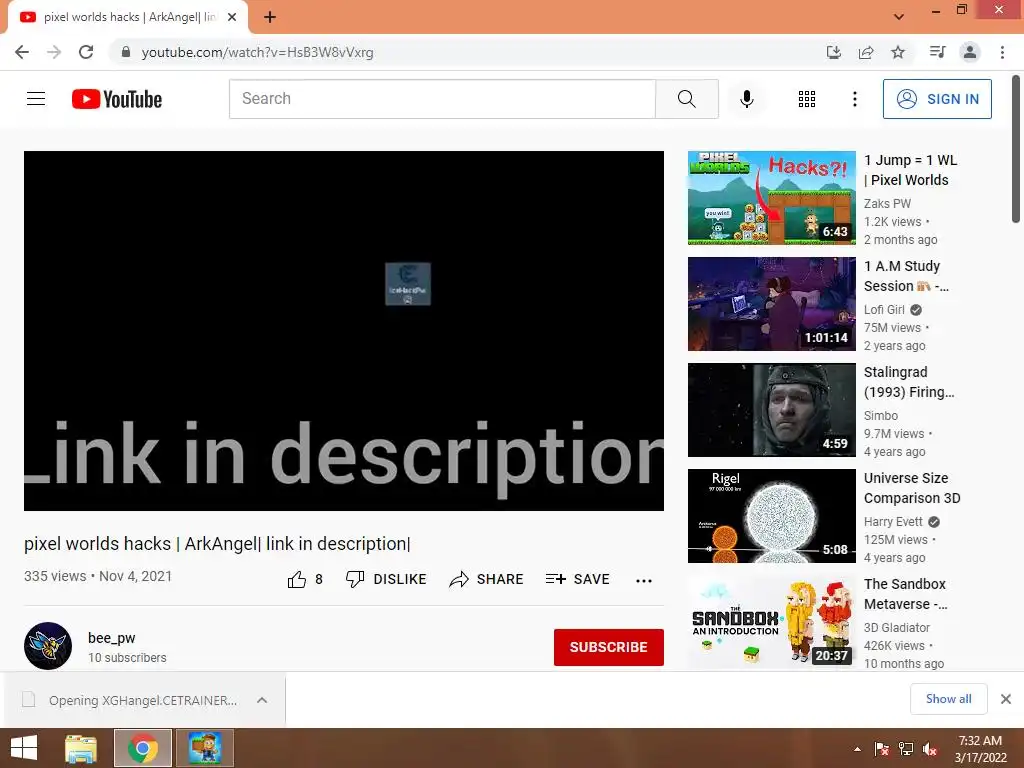This screenshot has height=768, width=1024.
Task: Open YouTube settings three-dot menu
Action: point(854,99)
